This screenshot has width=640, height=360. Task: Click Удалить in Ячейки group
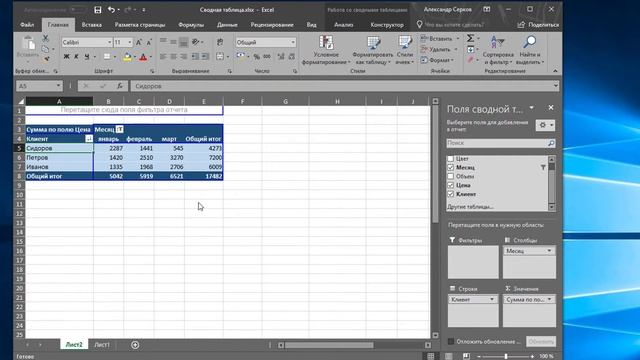click(440, 49)
